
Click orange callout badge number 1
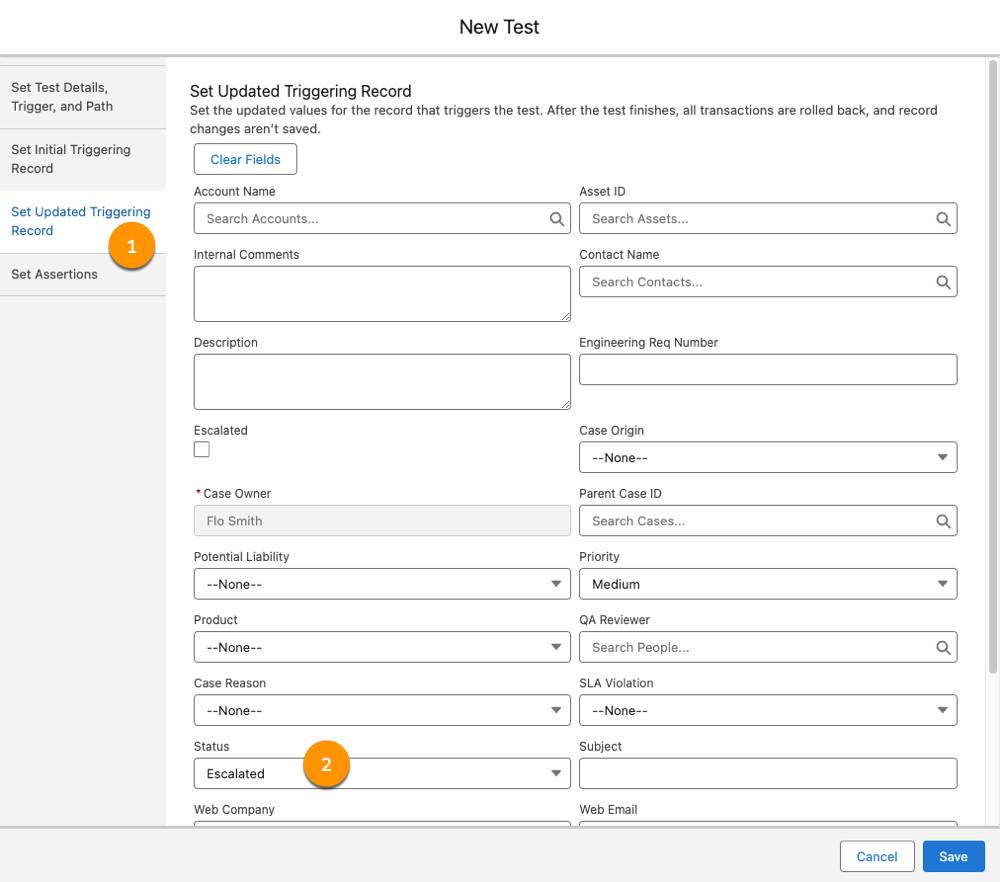click(132, 246)
